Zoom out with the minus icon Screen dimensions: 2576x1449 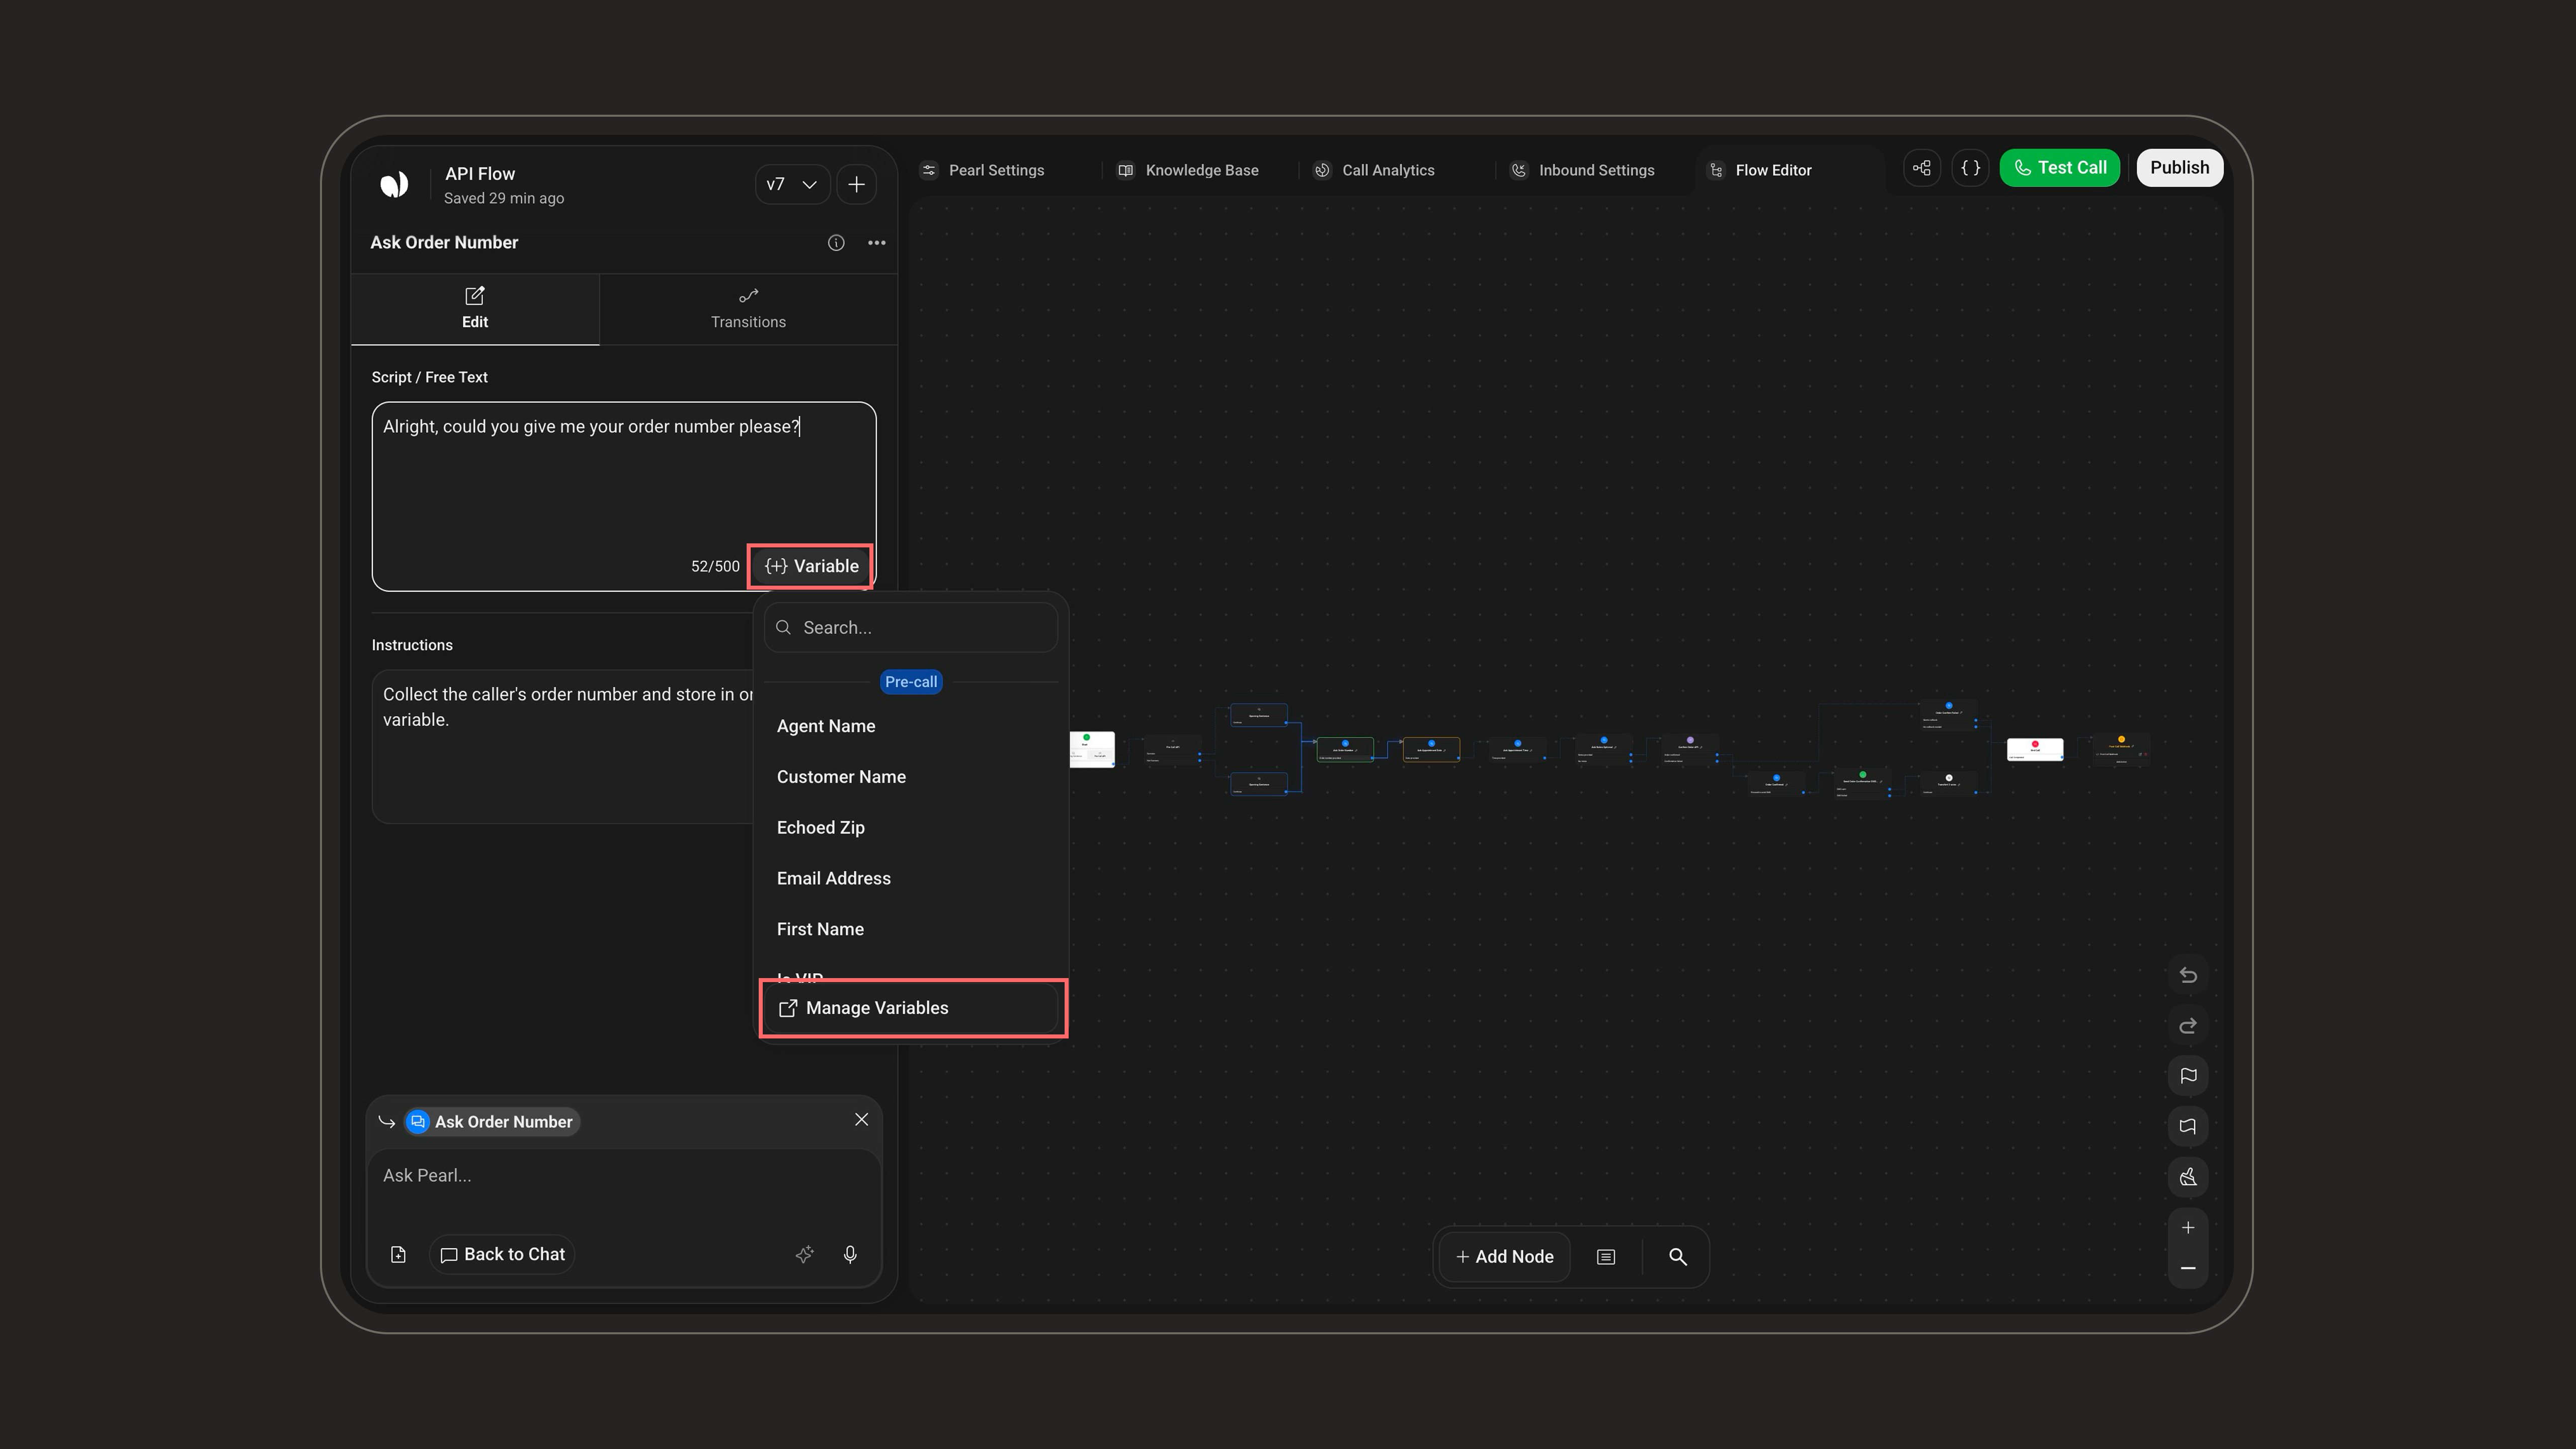tap(2188, 1268)
